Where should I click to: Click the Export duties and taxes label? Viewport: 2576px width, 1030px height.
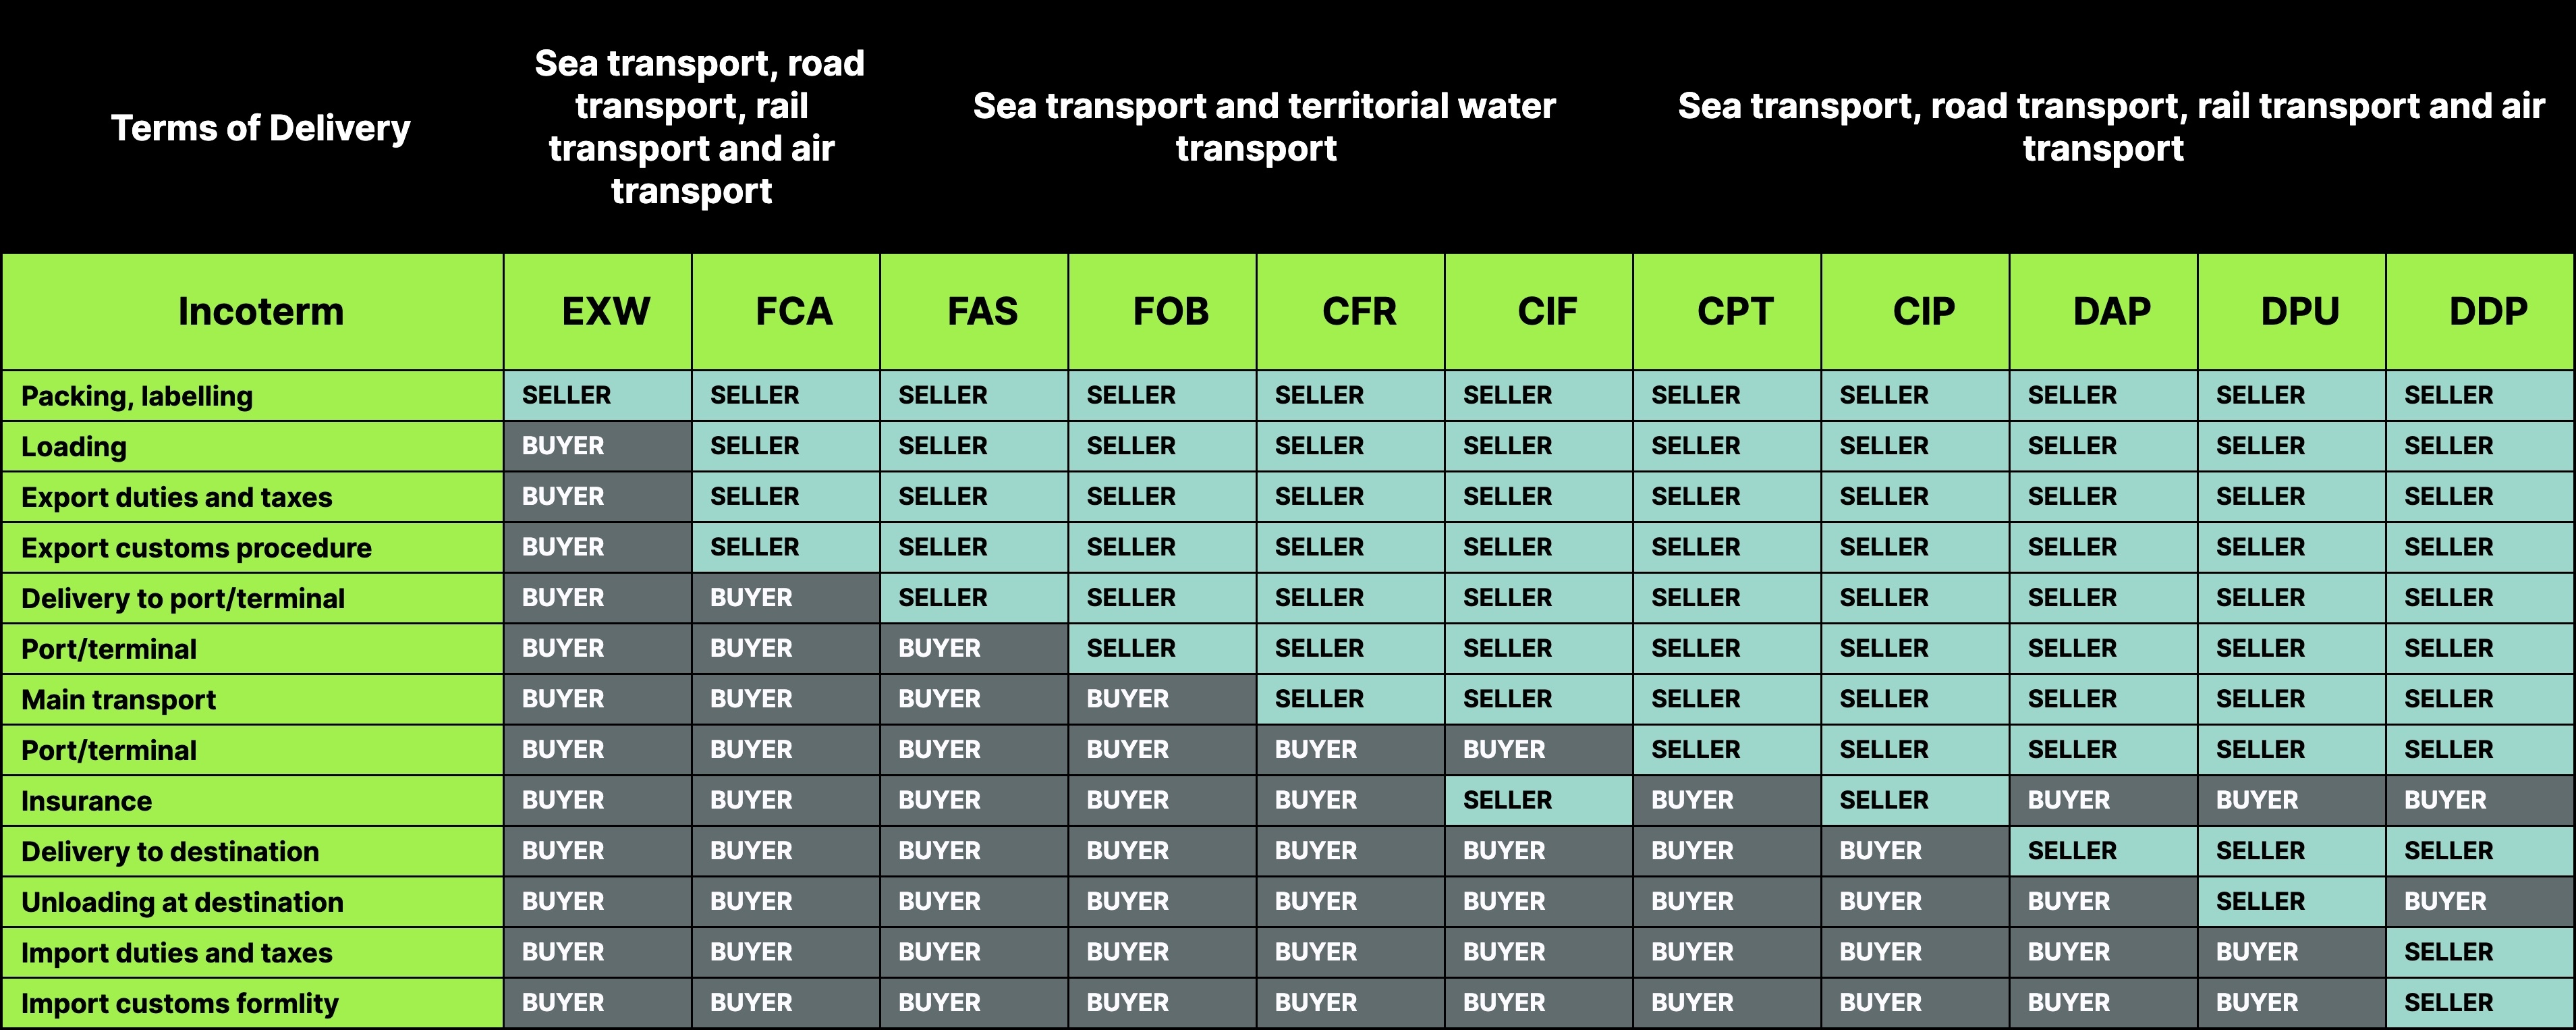pyautogui.click(x=177, y=497)
